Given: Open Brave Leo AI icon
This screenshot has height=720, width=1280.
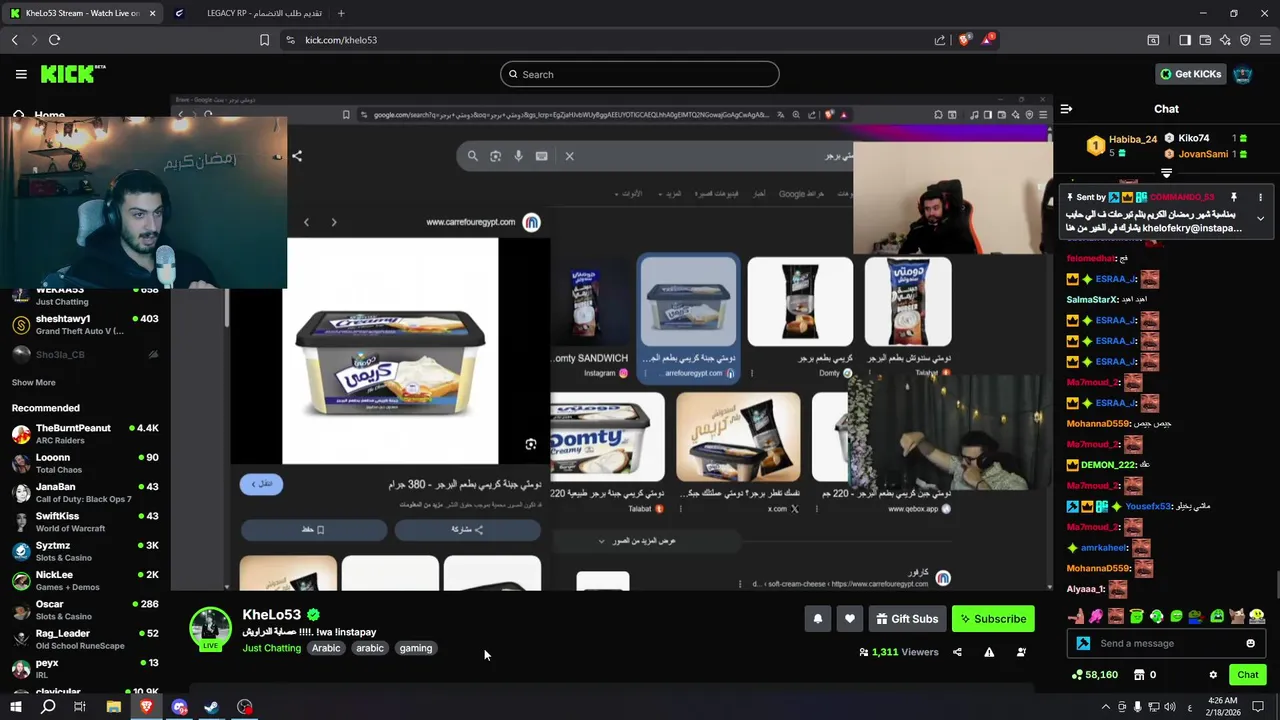Looking at the screenshot, I should click(1225, 40).
